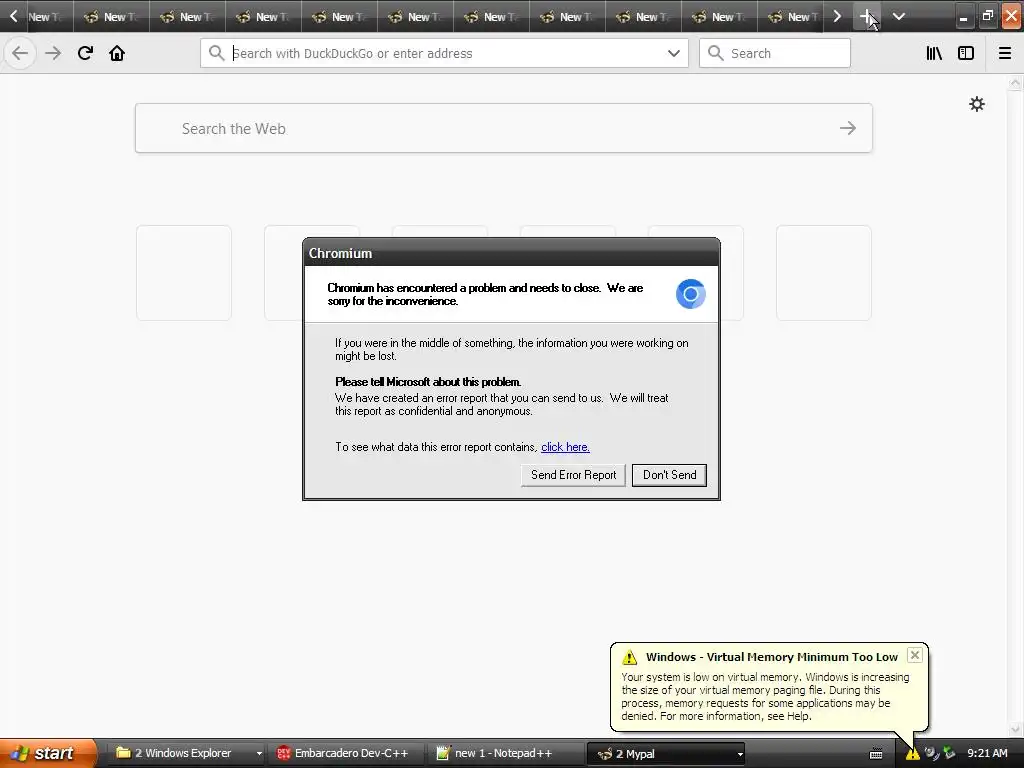
Task: Click the on-screen keyboard tray icon
Action: click(x=876, y=754)
